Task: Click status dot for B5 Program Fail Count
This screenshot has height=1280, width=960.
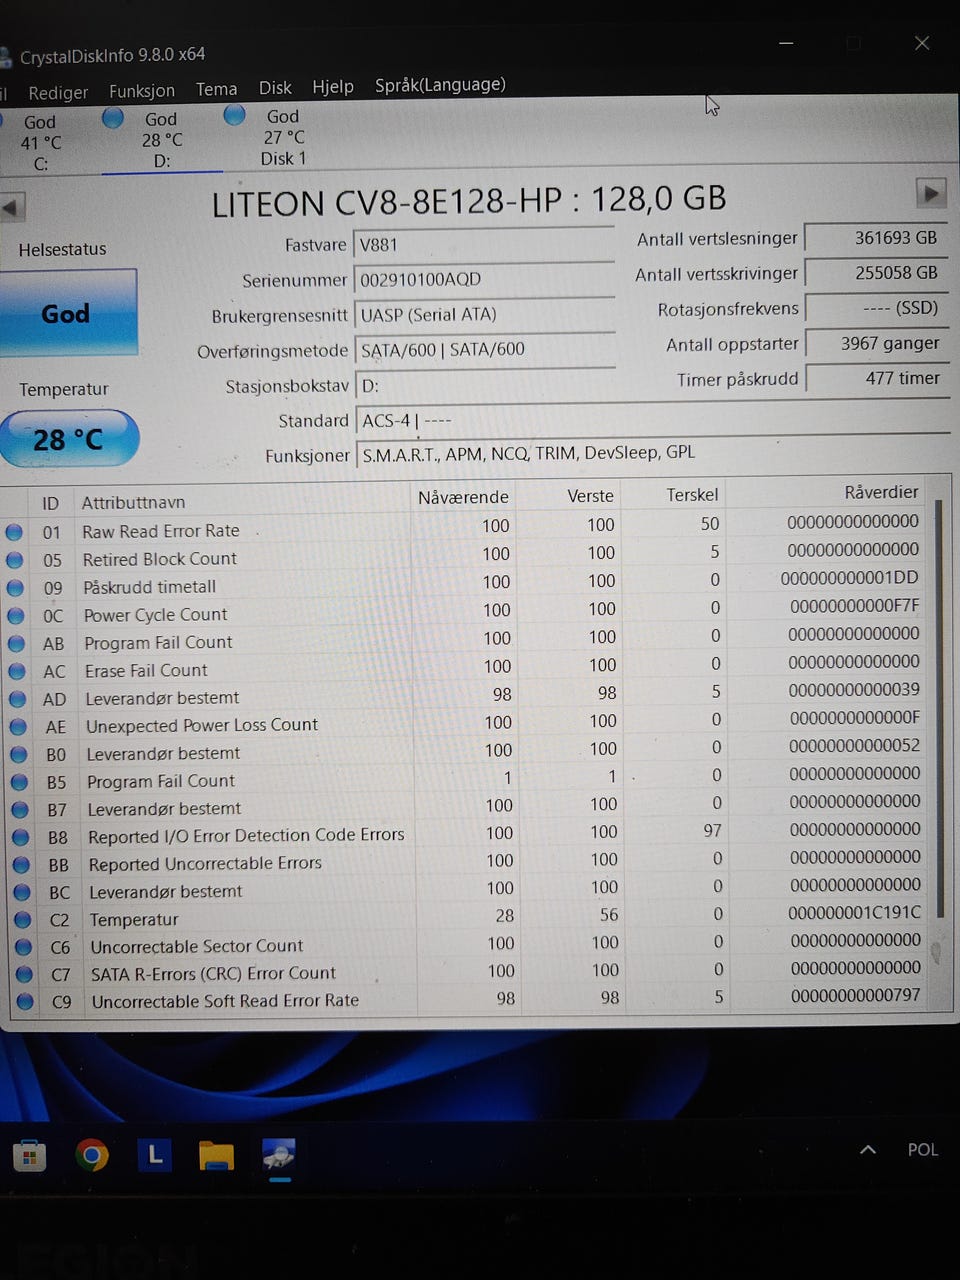Action: (19, 782)
